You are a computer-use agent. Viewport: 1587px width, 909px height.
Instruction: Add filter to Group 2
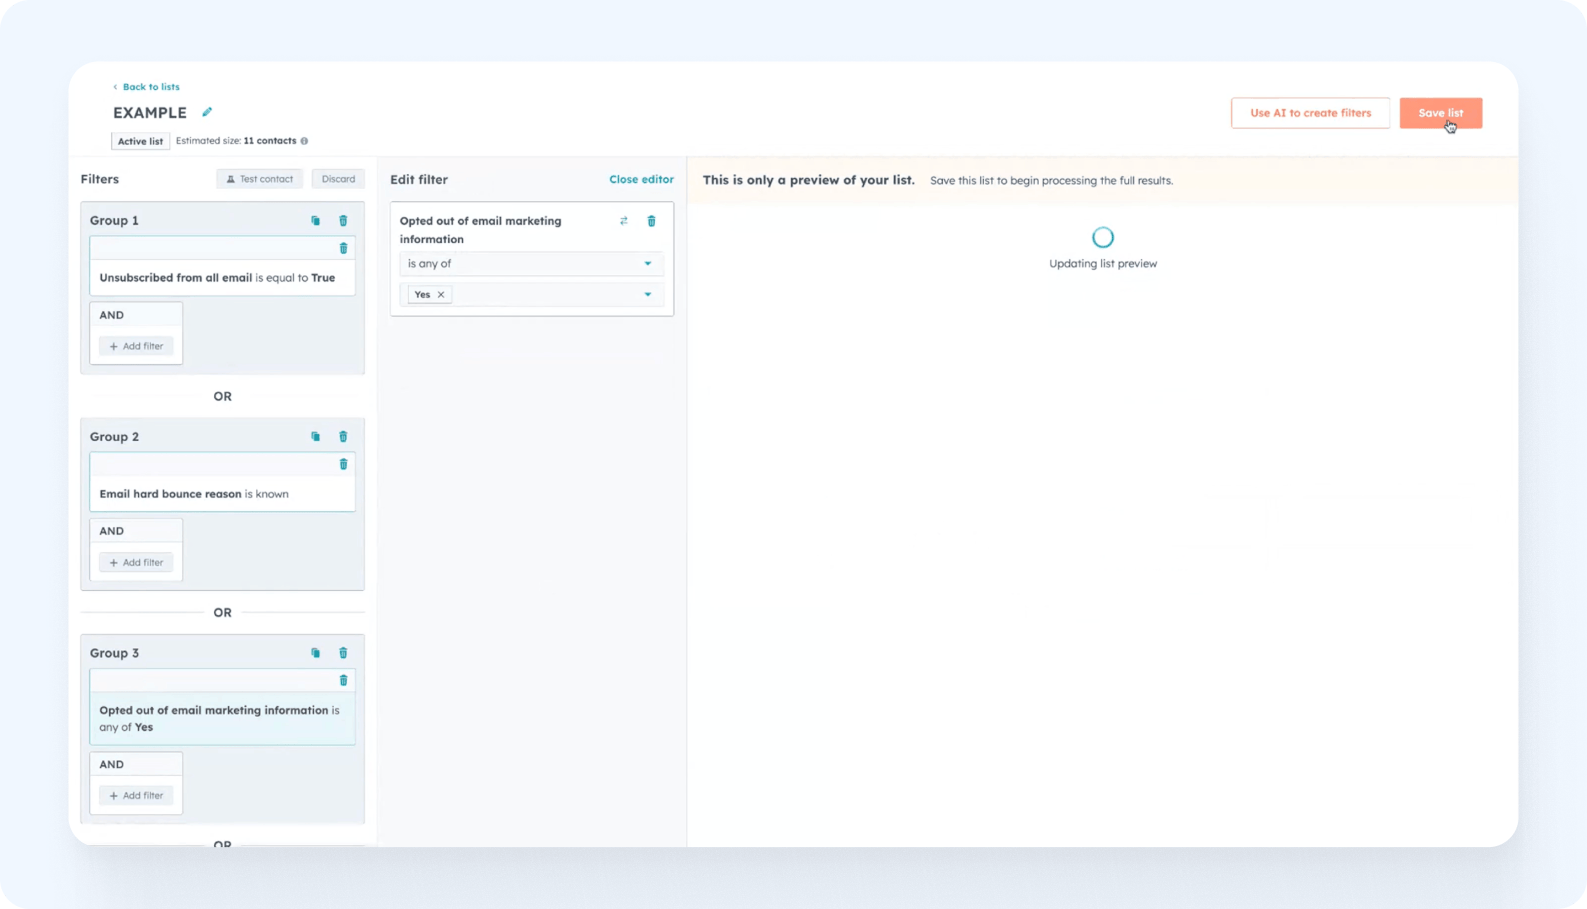tap(136, 563)
